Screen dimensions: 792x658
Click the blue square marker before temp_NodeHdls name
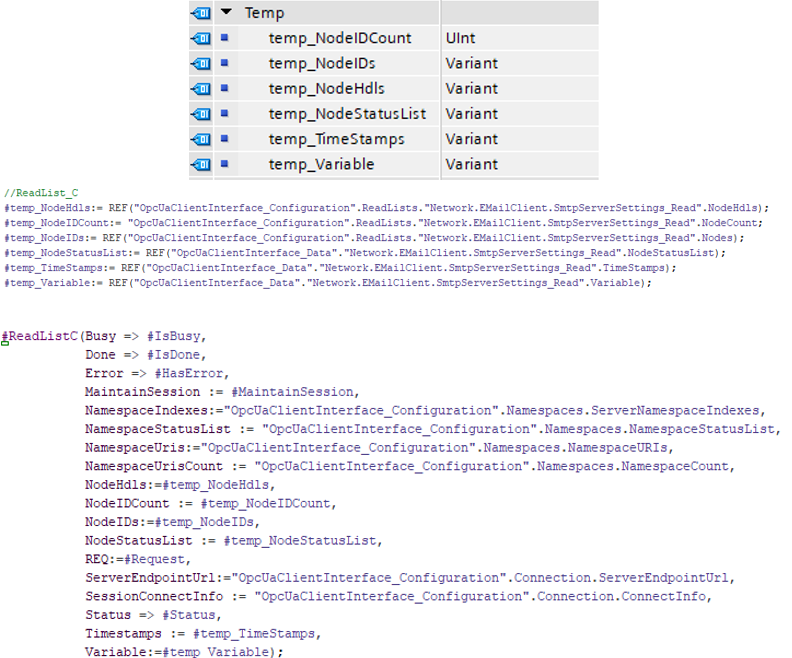[x=225, y=89]
